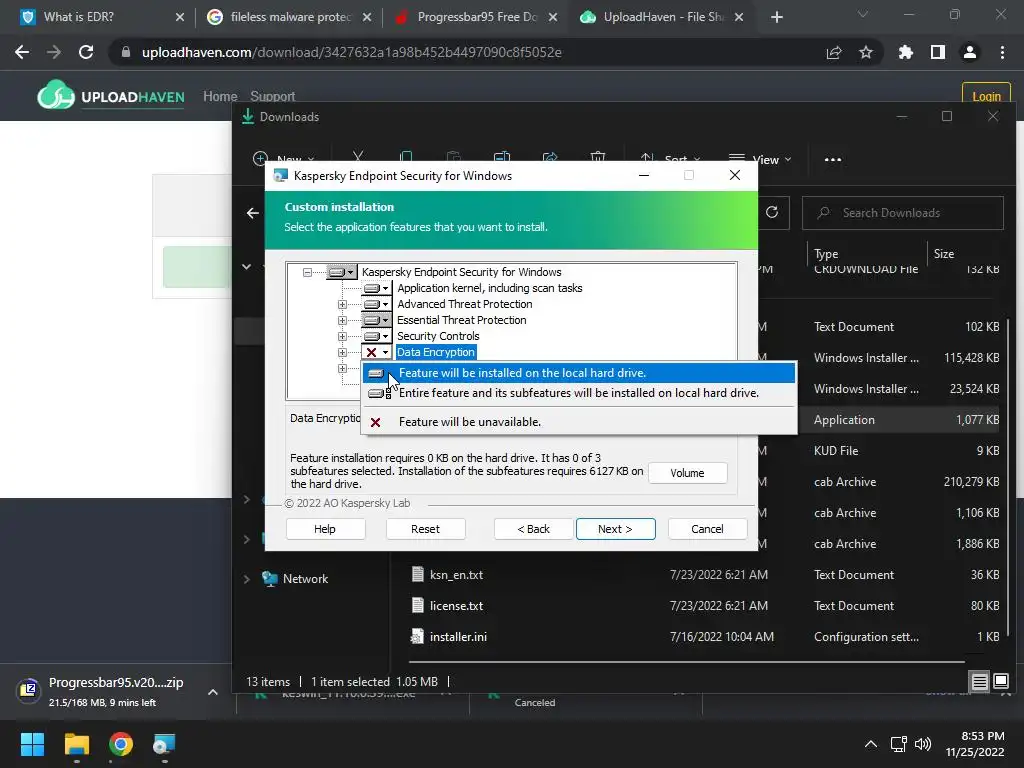Switch to the 'fileless malware' Google tab
1024x768 pixels.
[x=289, y=17]
